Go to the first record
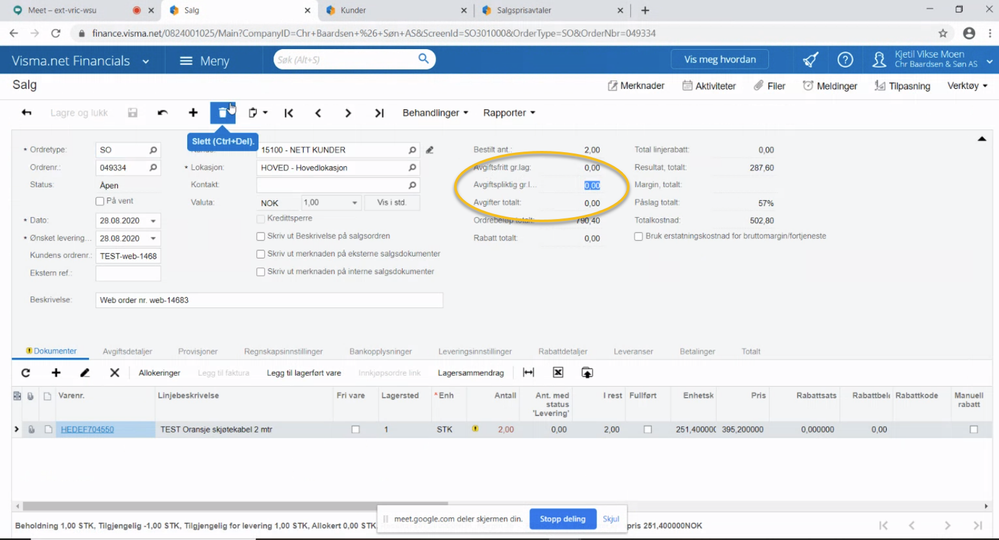Viewport: 999px width, 540px height. (x=288, y=113)
